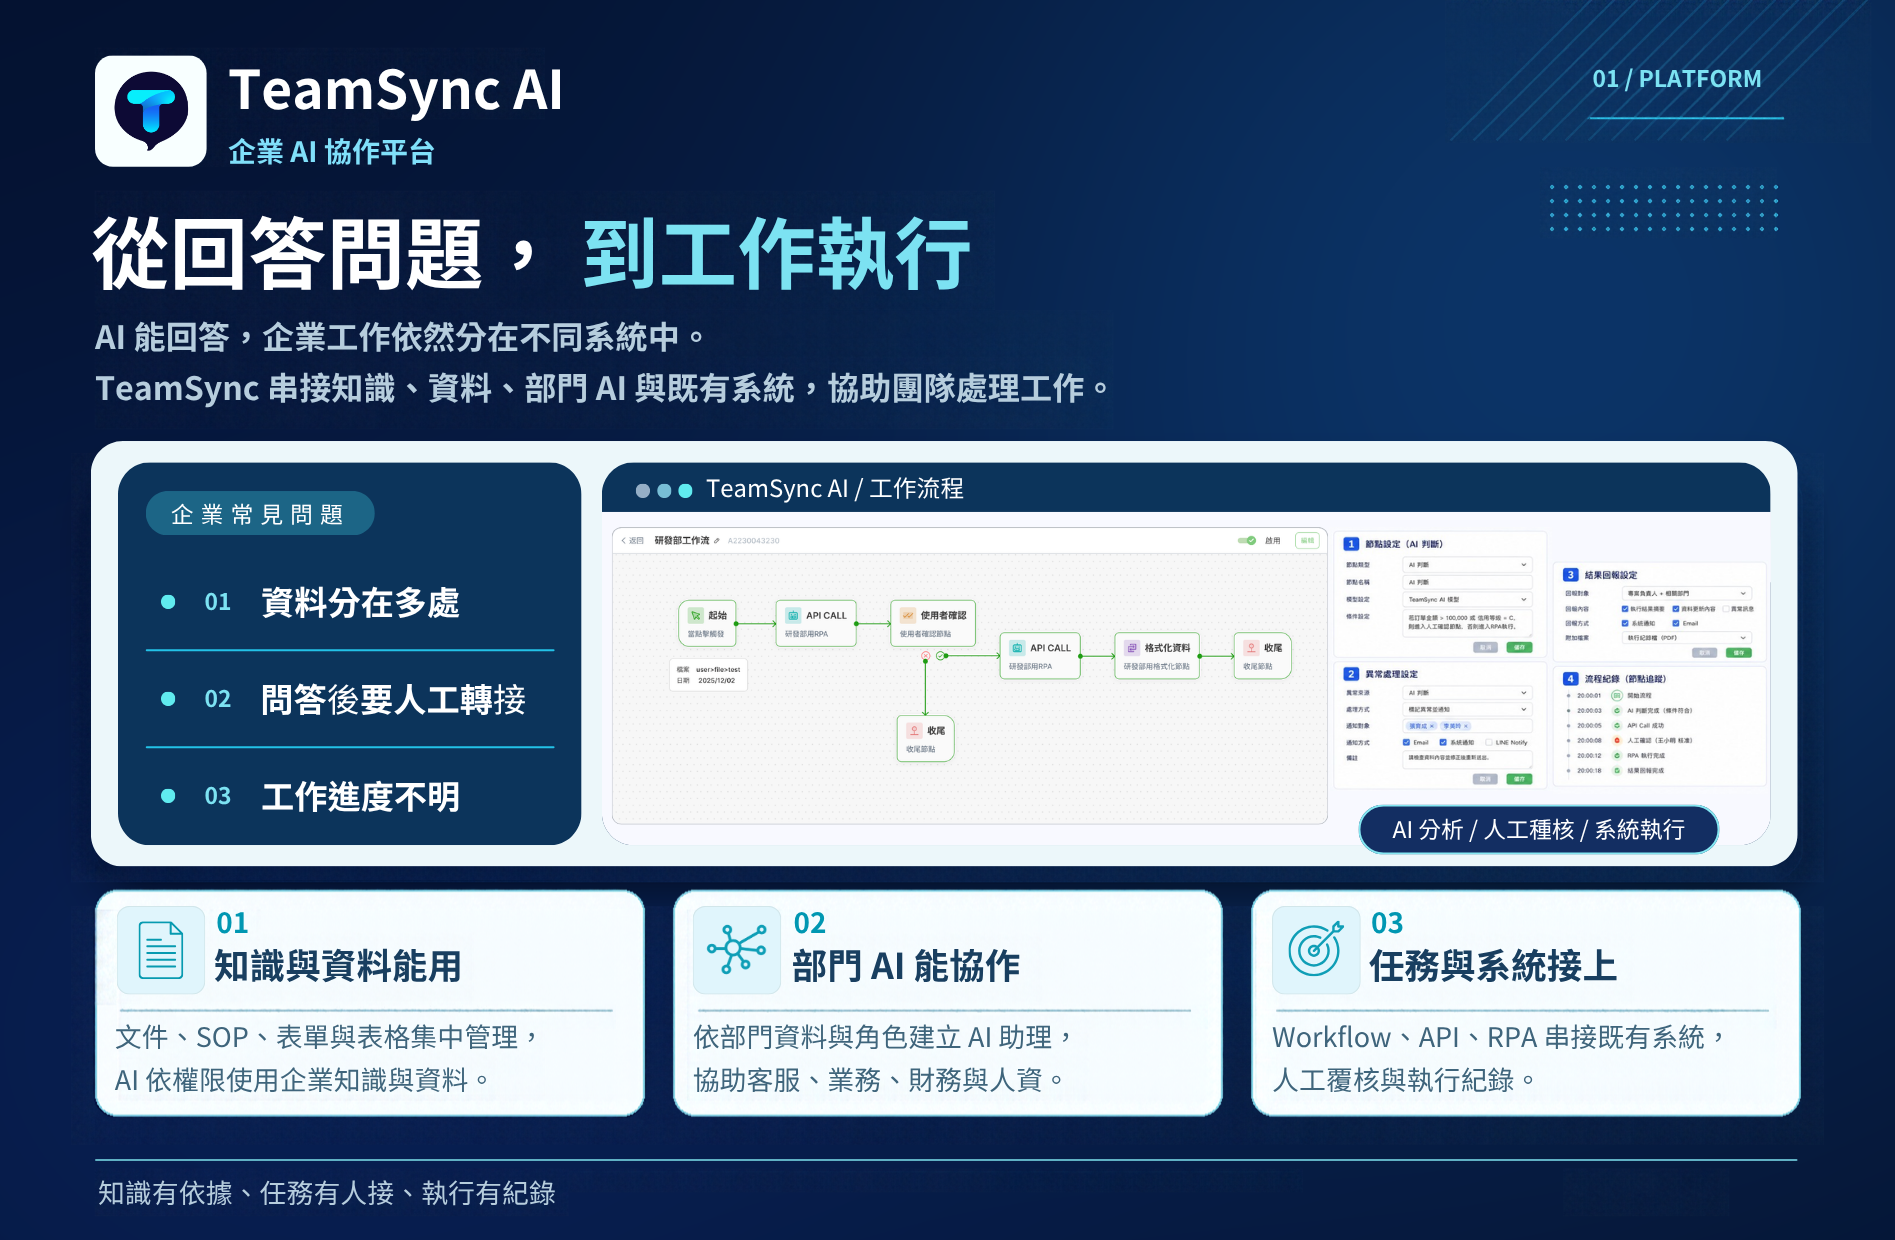Uncheck Email under 回報方式
Viewport: 1895px width, 1240px height.
pos(1676,623)
